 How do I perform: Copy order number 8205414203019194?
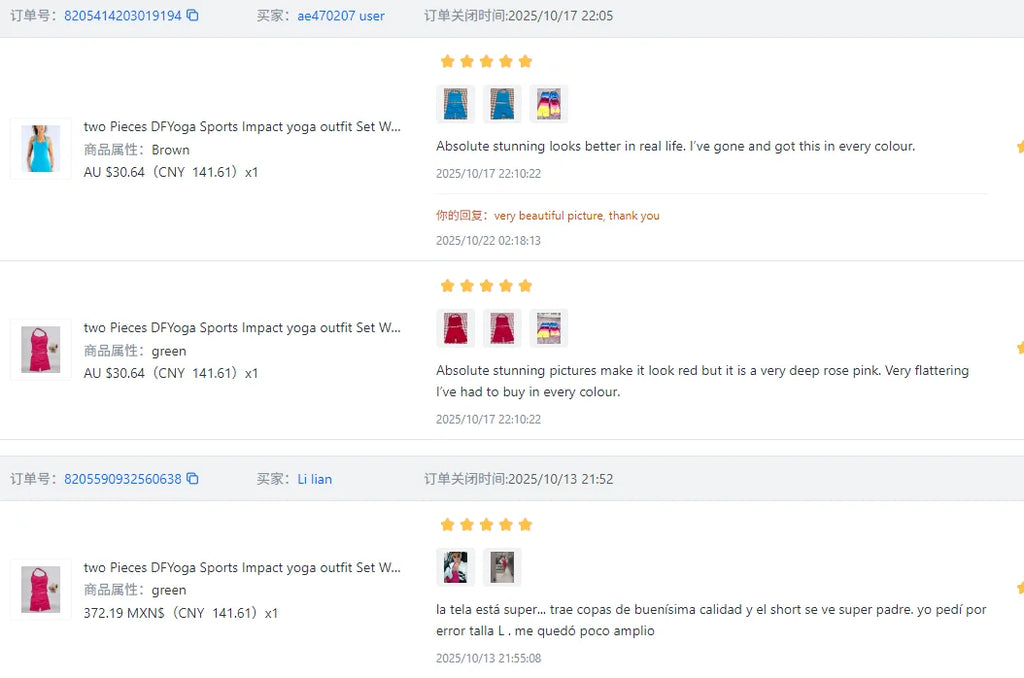(193, 15)
